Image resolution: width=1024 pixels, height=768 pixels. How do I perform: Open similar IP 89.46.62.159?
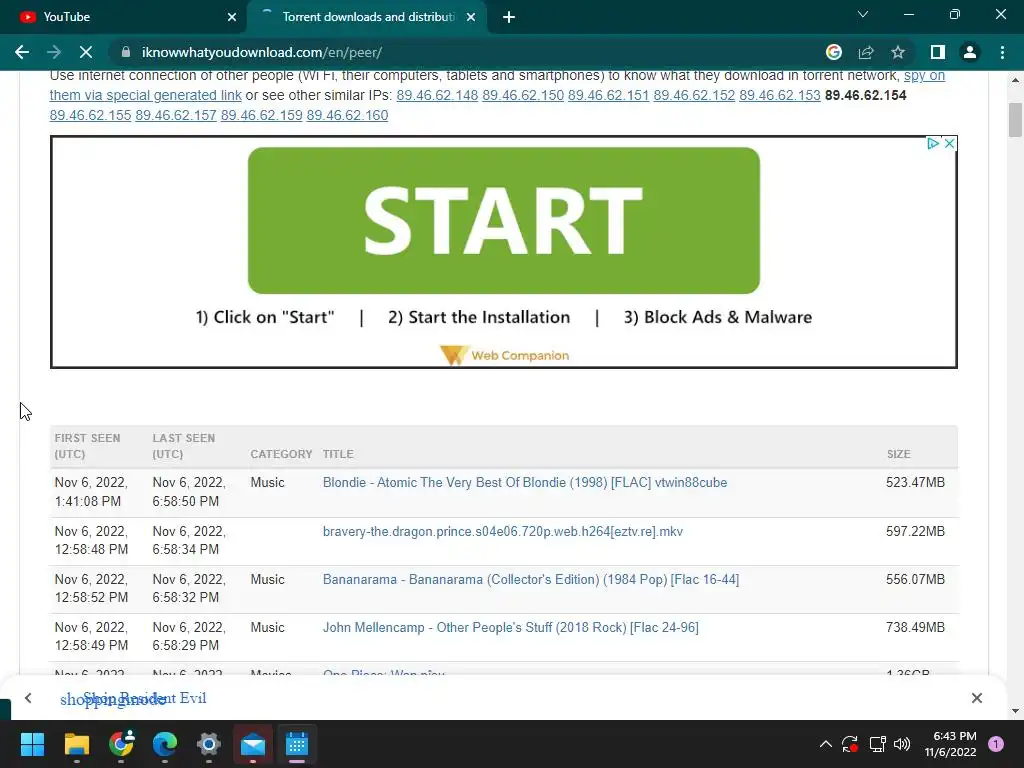(261, 116)
